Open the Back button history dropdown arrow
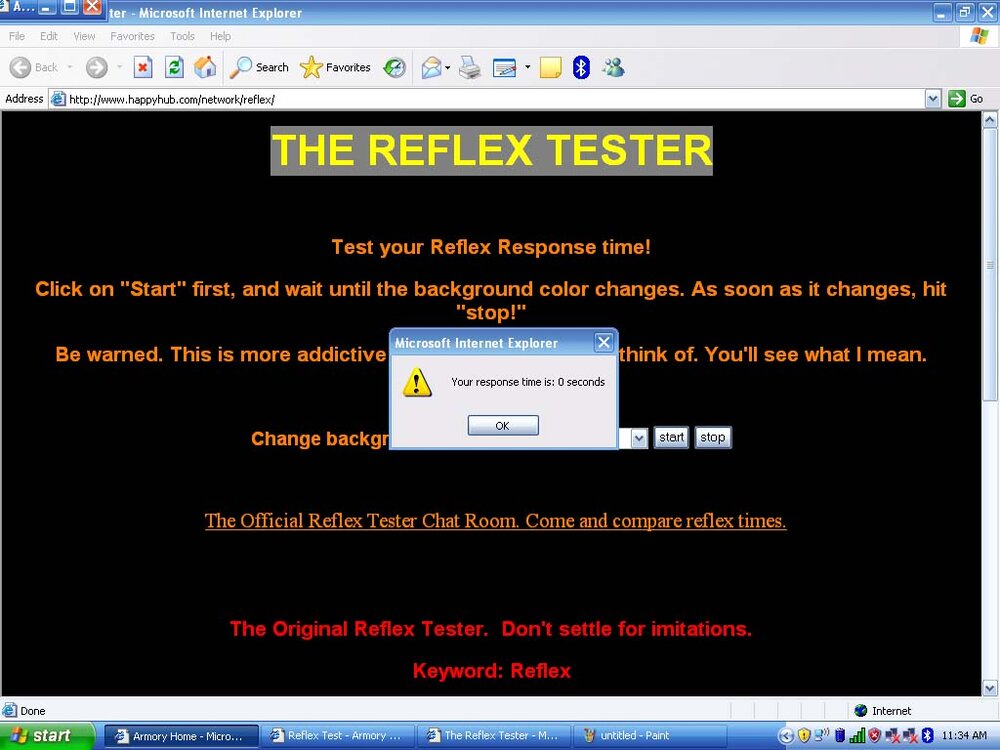This screenshot has width=1000, height=750. tap(70, 67)
